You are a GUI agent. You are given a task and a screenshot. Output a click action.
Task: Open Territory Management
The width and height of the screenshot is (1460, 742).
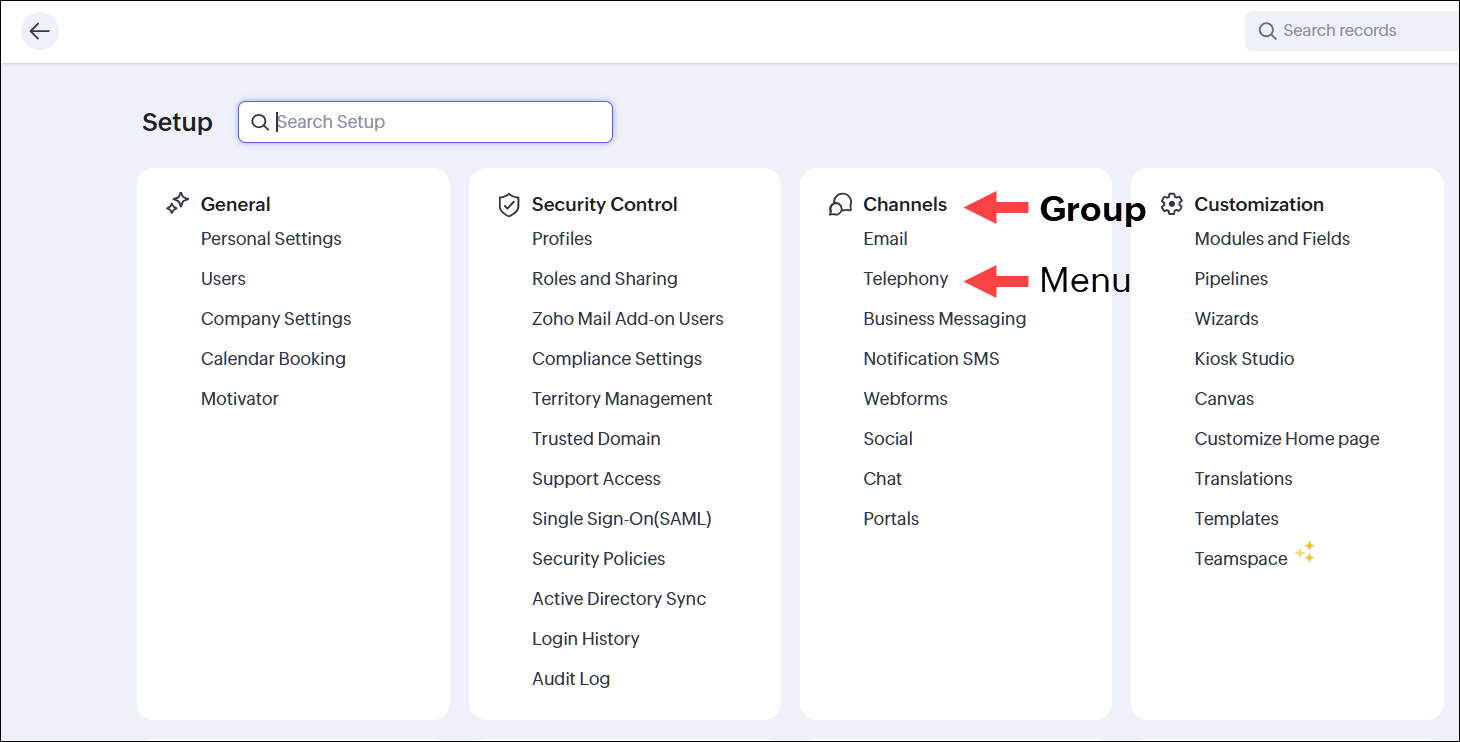622,399
